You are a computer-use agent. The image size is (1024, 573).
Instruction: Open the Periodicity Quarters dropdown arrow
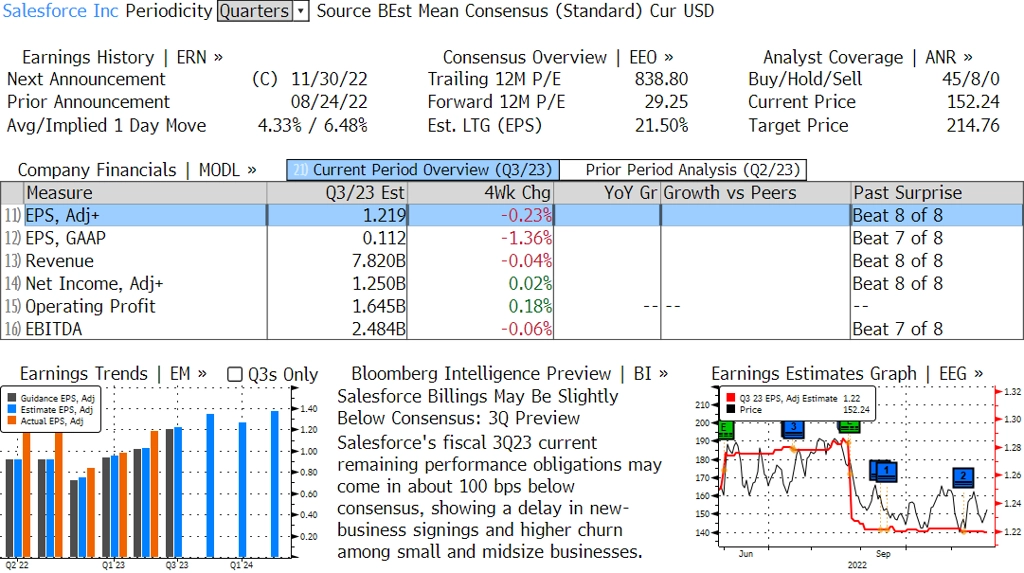(301, 11)
